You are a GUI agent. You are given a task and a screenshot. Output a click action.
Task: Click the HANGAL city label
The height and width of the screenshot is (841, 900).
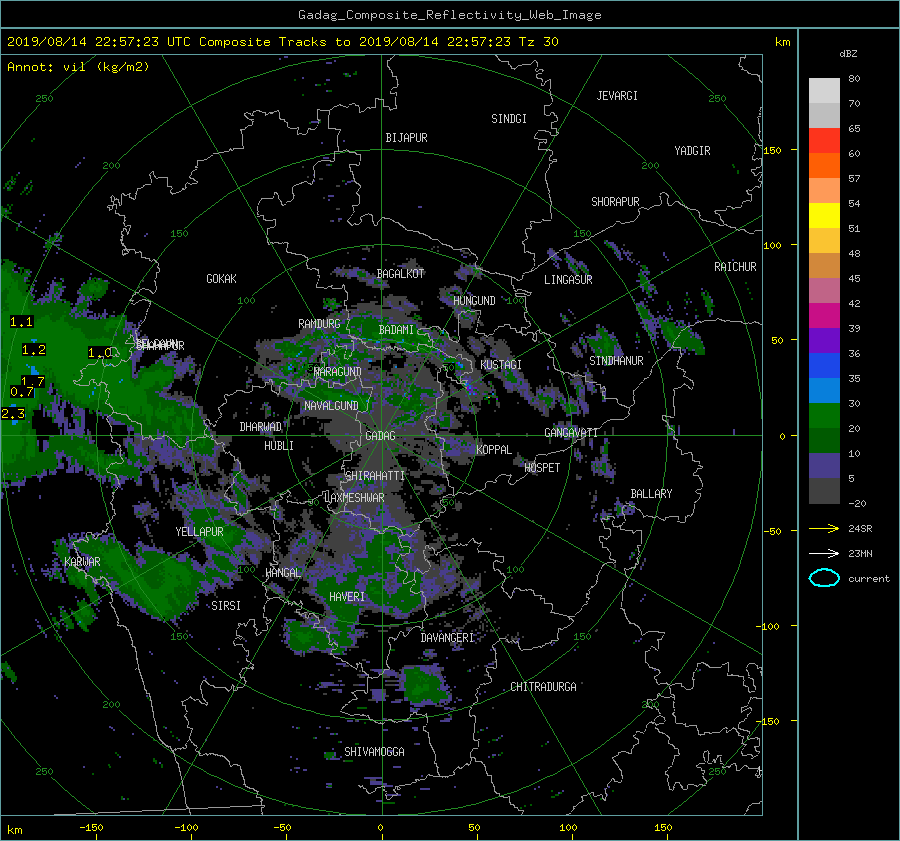pos(283,573)
